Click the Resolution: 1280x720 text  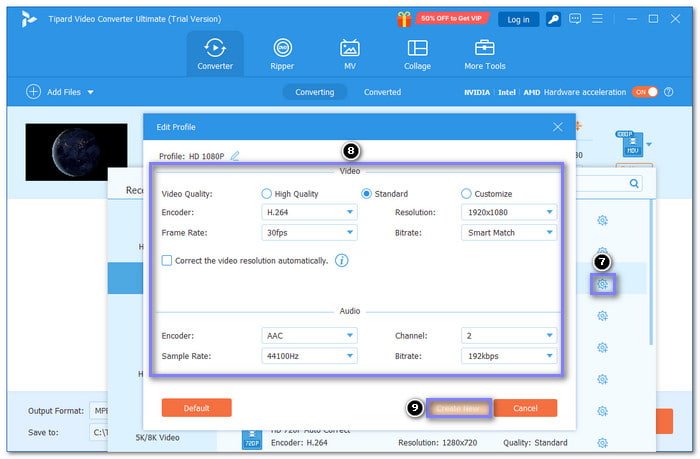pyautogui.click(x=438, y=442)
